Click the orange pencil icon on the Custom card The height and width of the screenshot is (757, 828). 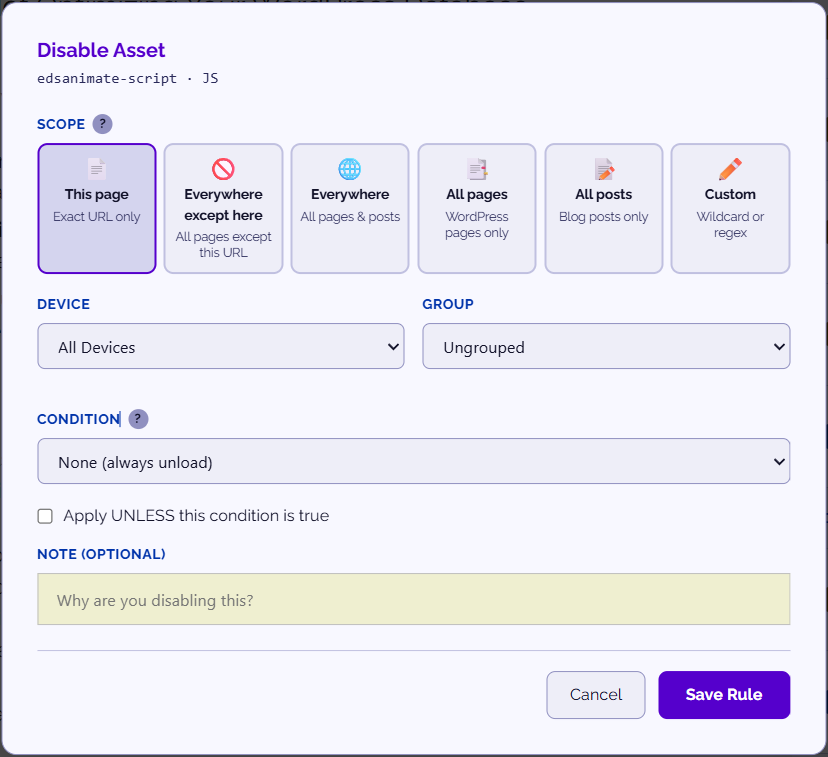(730, 169)
